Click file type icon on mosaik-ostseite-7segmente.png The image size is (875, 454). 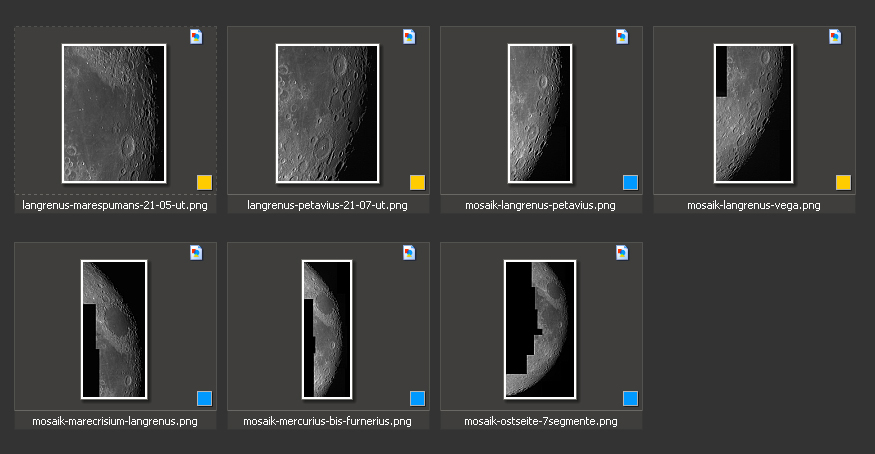click(622, 253)
